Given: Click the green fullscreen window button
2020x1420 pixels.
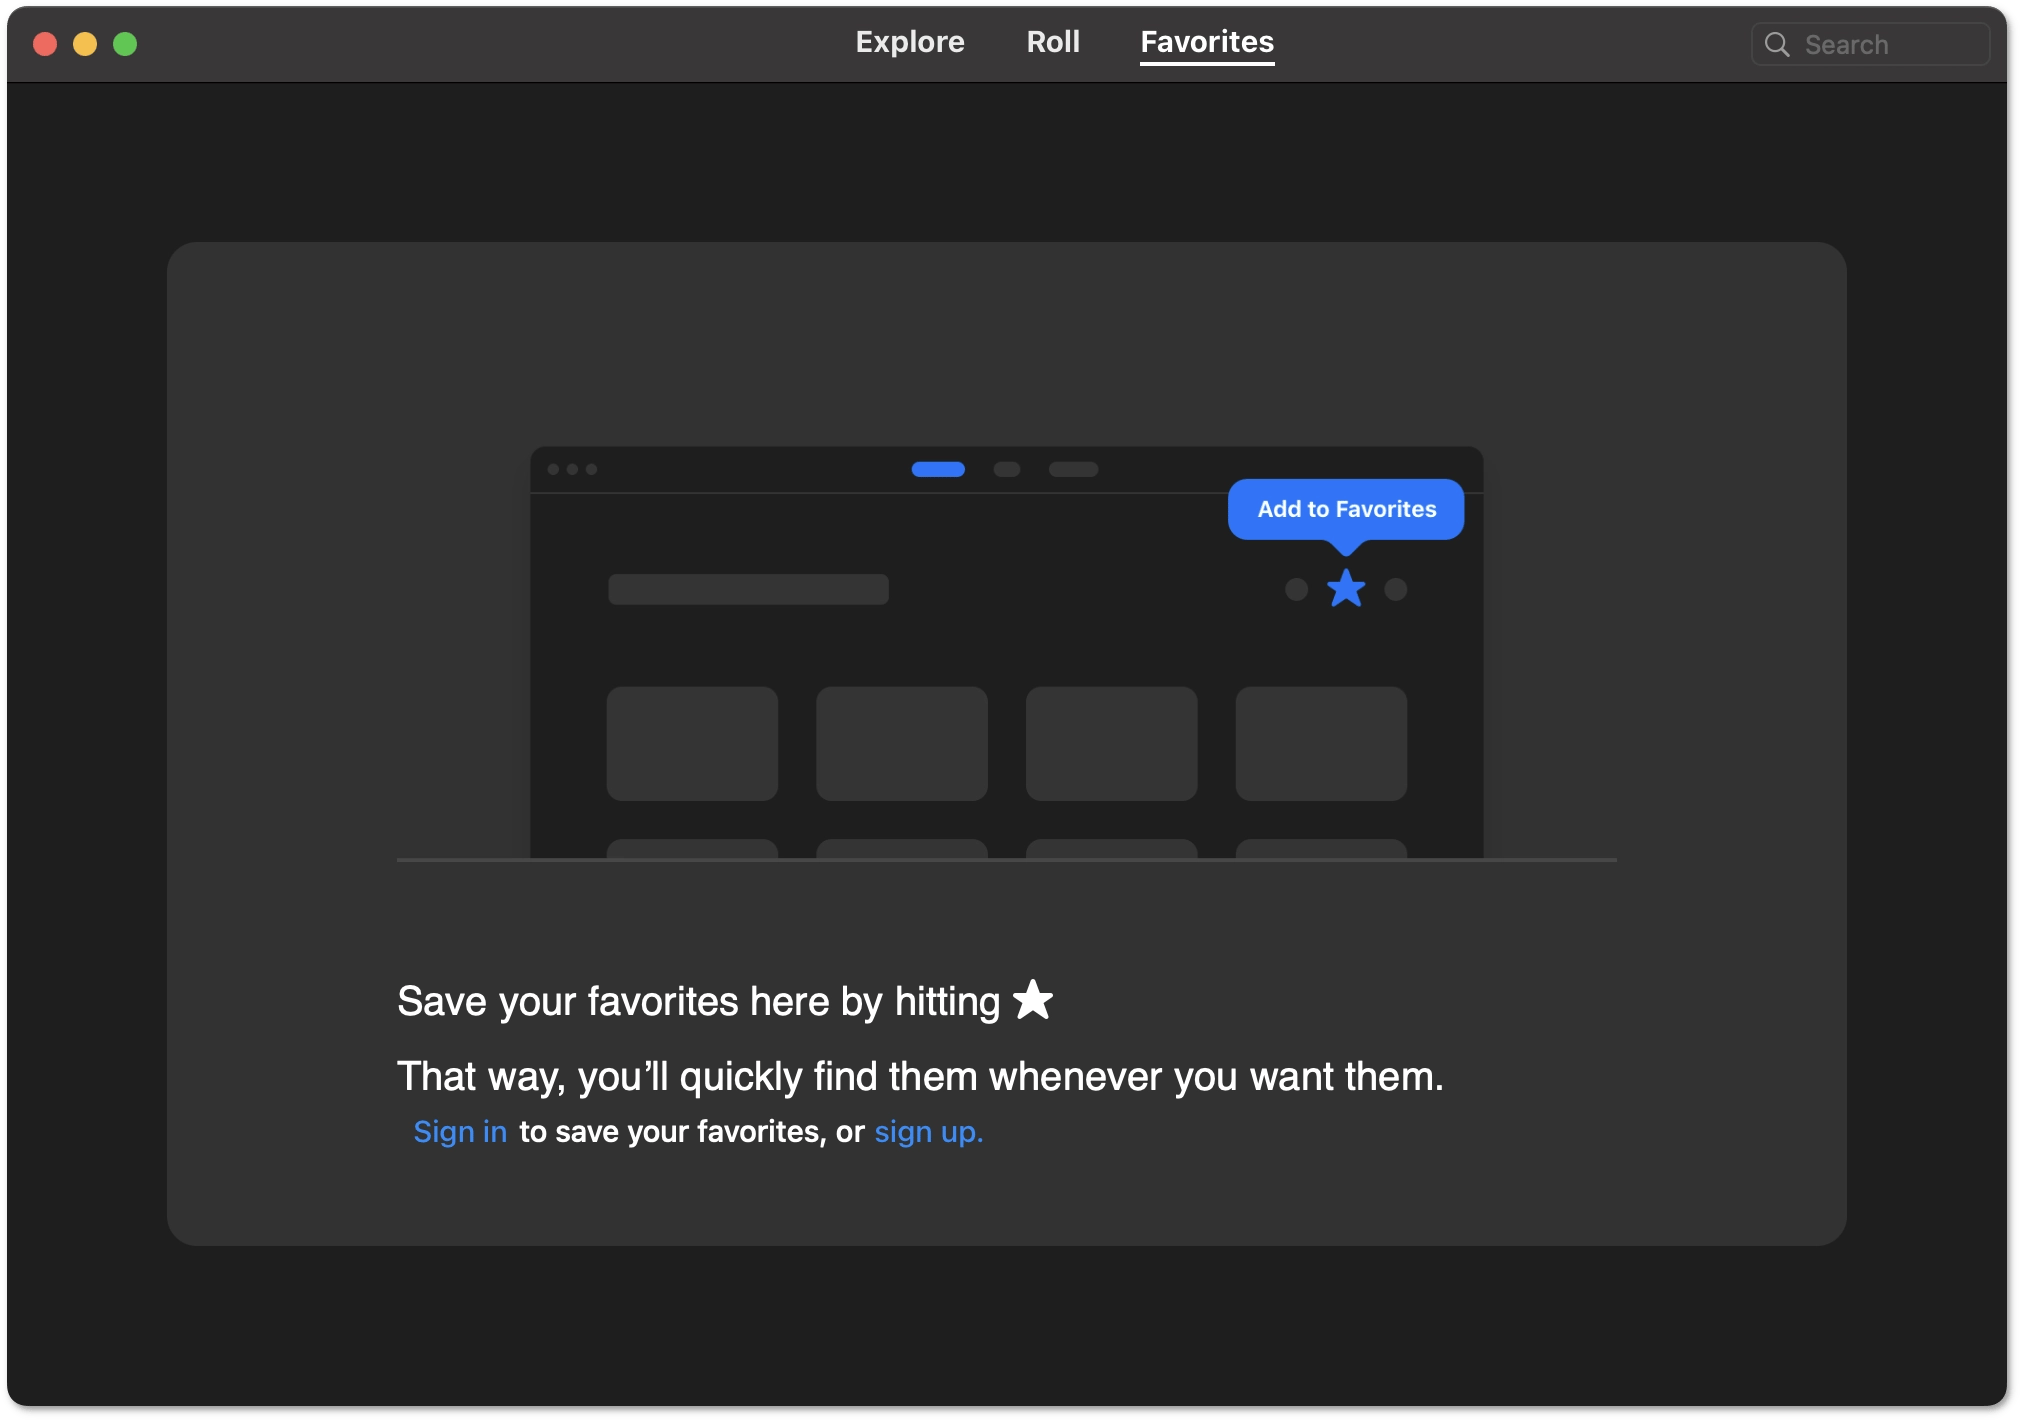Looking at the screenshot, I should click(x=125, y=44).
